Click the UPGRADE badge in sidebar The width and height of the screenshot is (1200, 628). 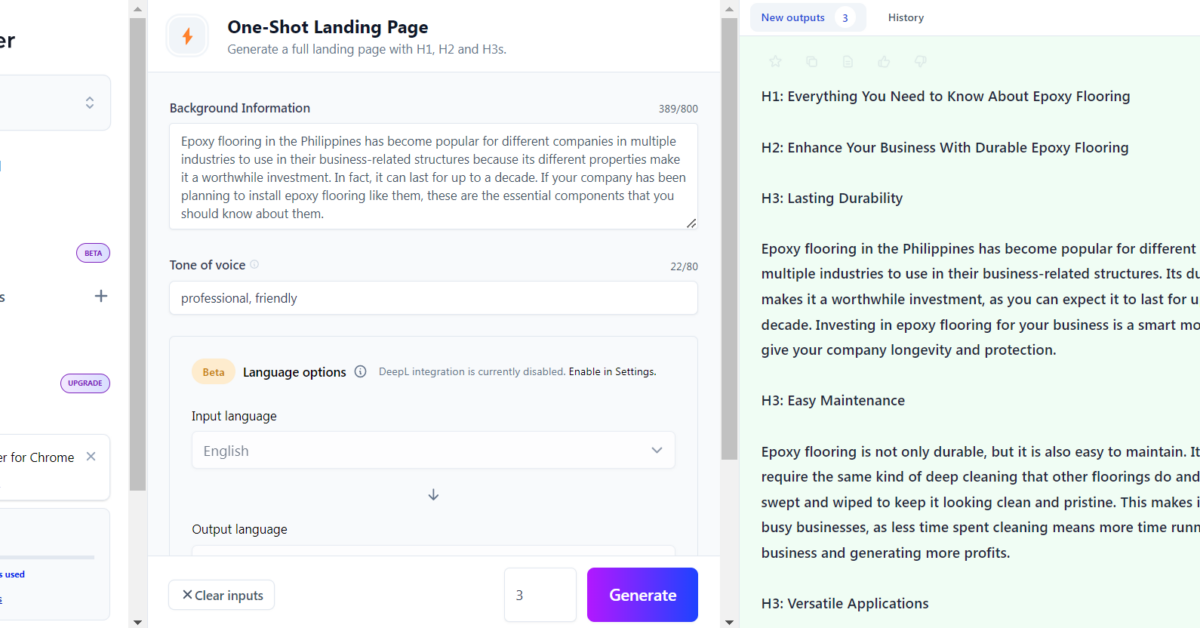point(85,383)
